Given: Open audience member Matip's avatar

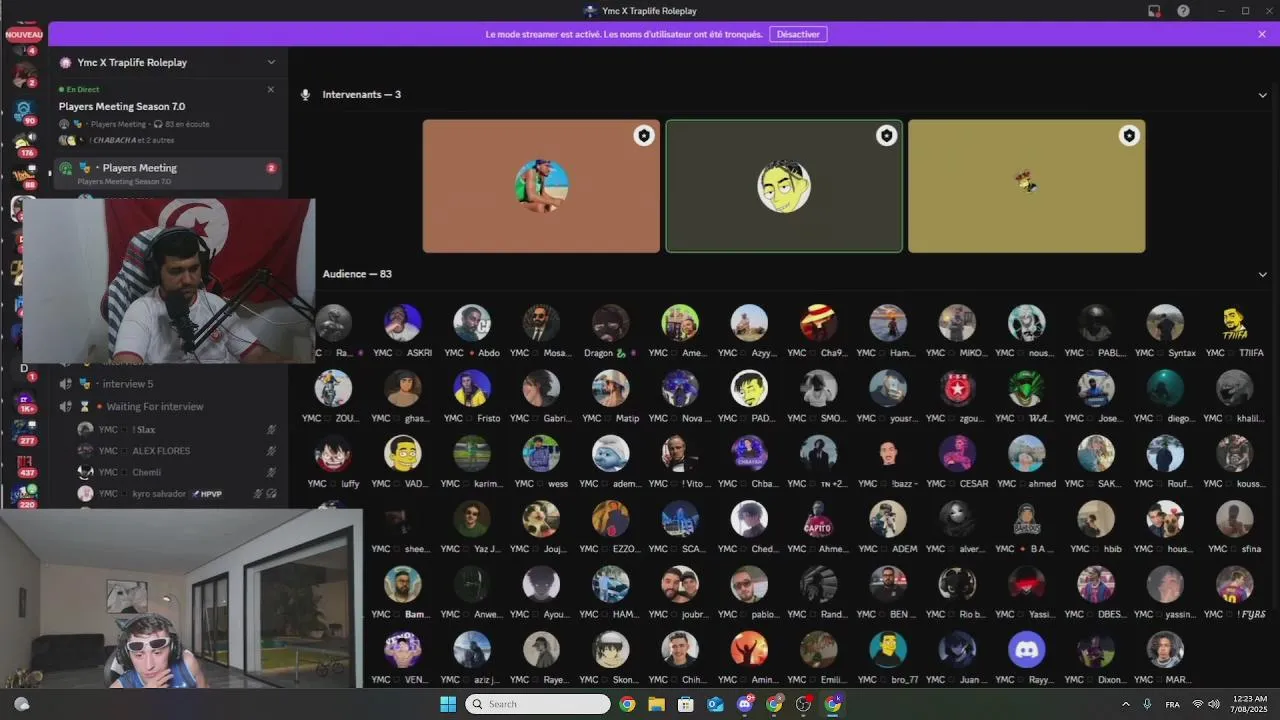Looking at the screenshot, I should pos(610,388).
